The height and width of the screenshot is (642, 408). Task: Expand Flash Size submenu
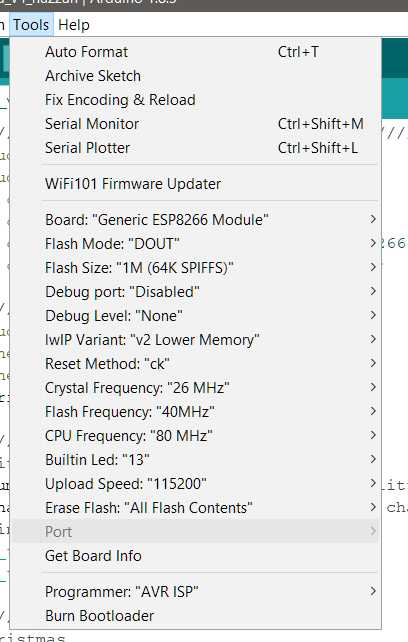[195, 268]
